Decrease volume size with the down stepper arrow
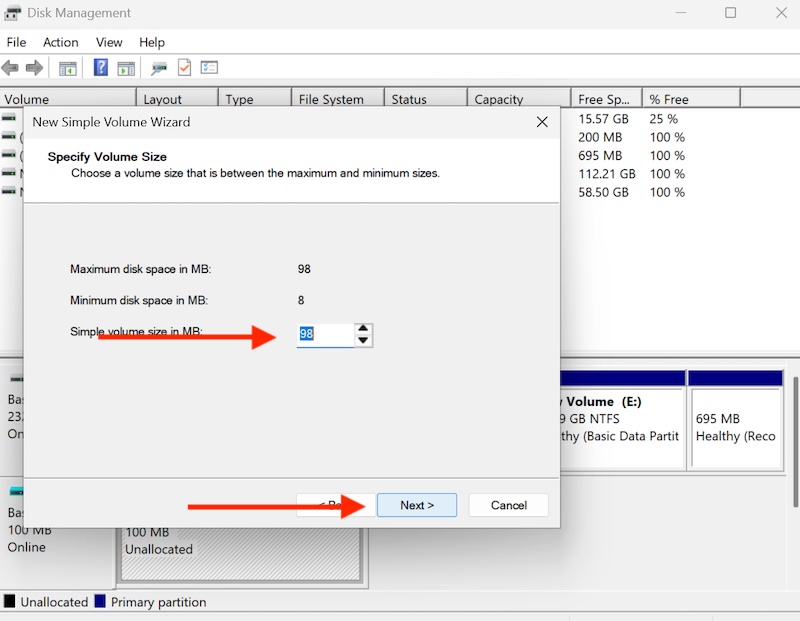The height and width of the screenshot is (621, 800). 363,340
